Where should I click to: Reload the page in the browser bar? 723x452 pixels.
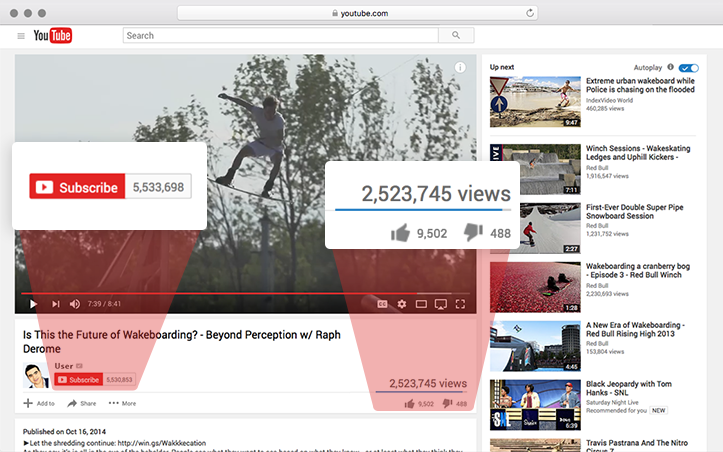530,13
